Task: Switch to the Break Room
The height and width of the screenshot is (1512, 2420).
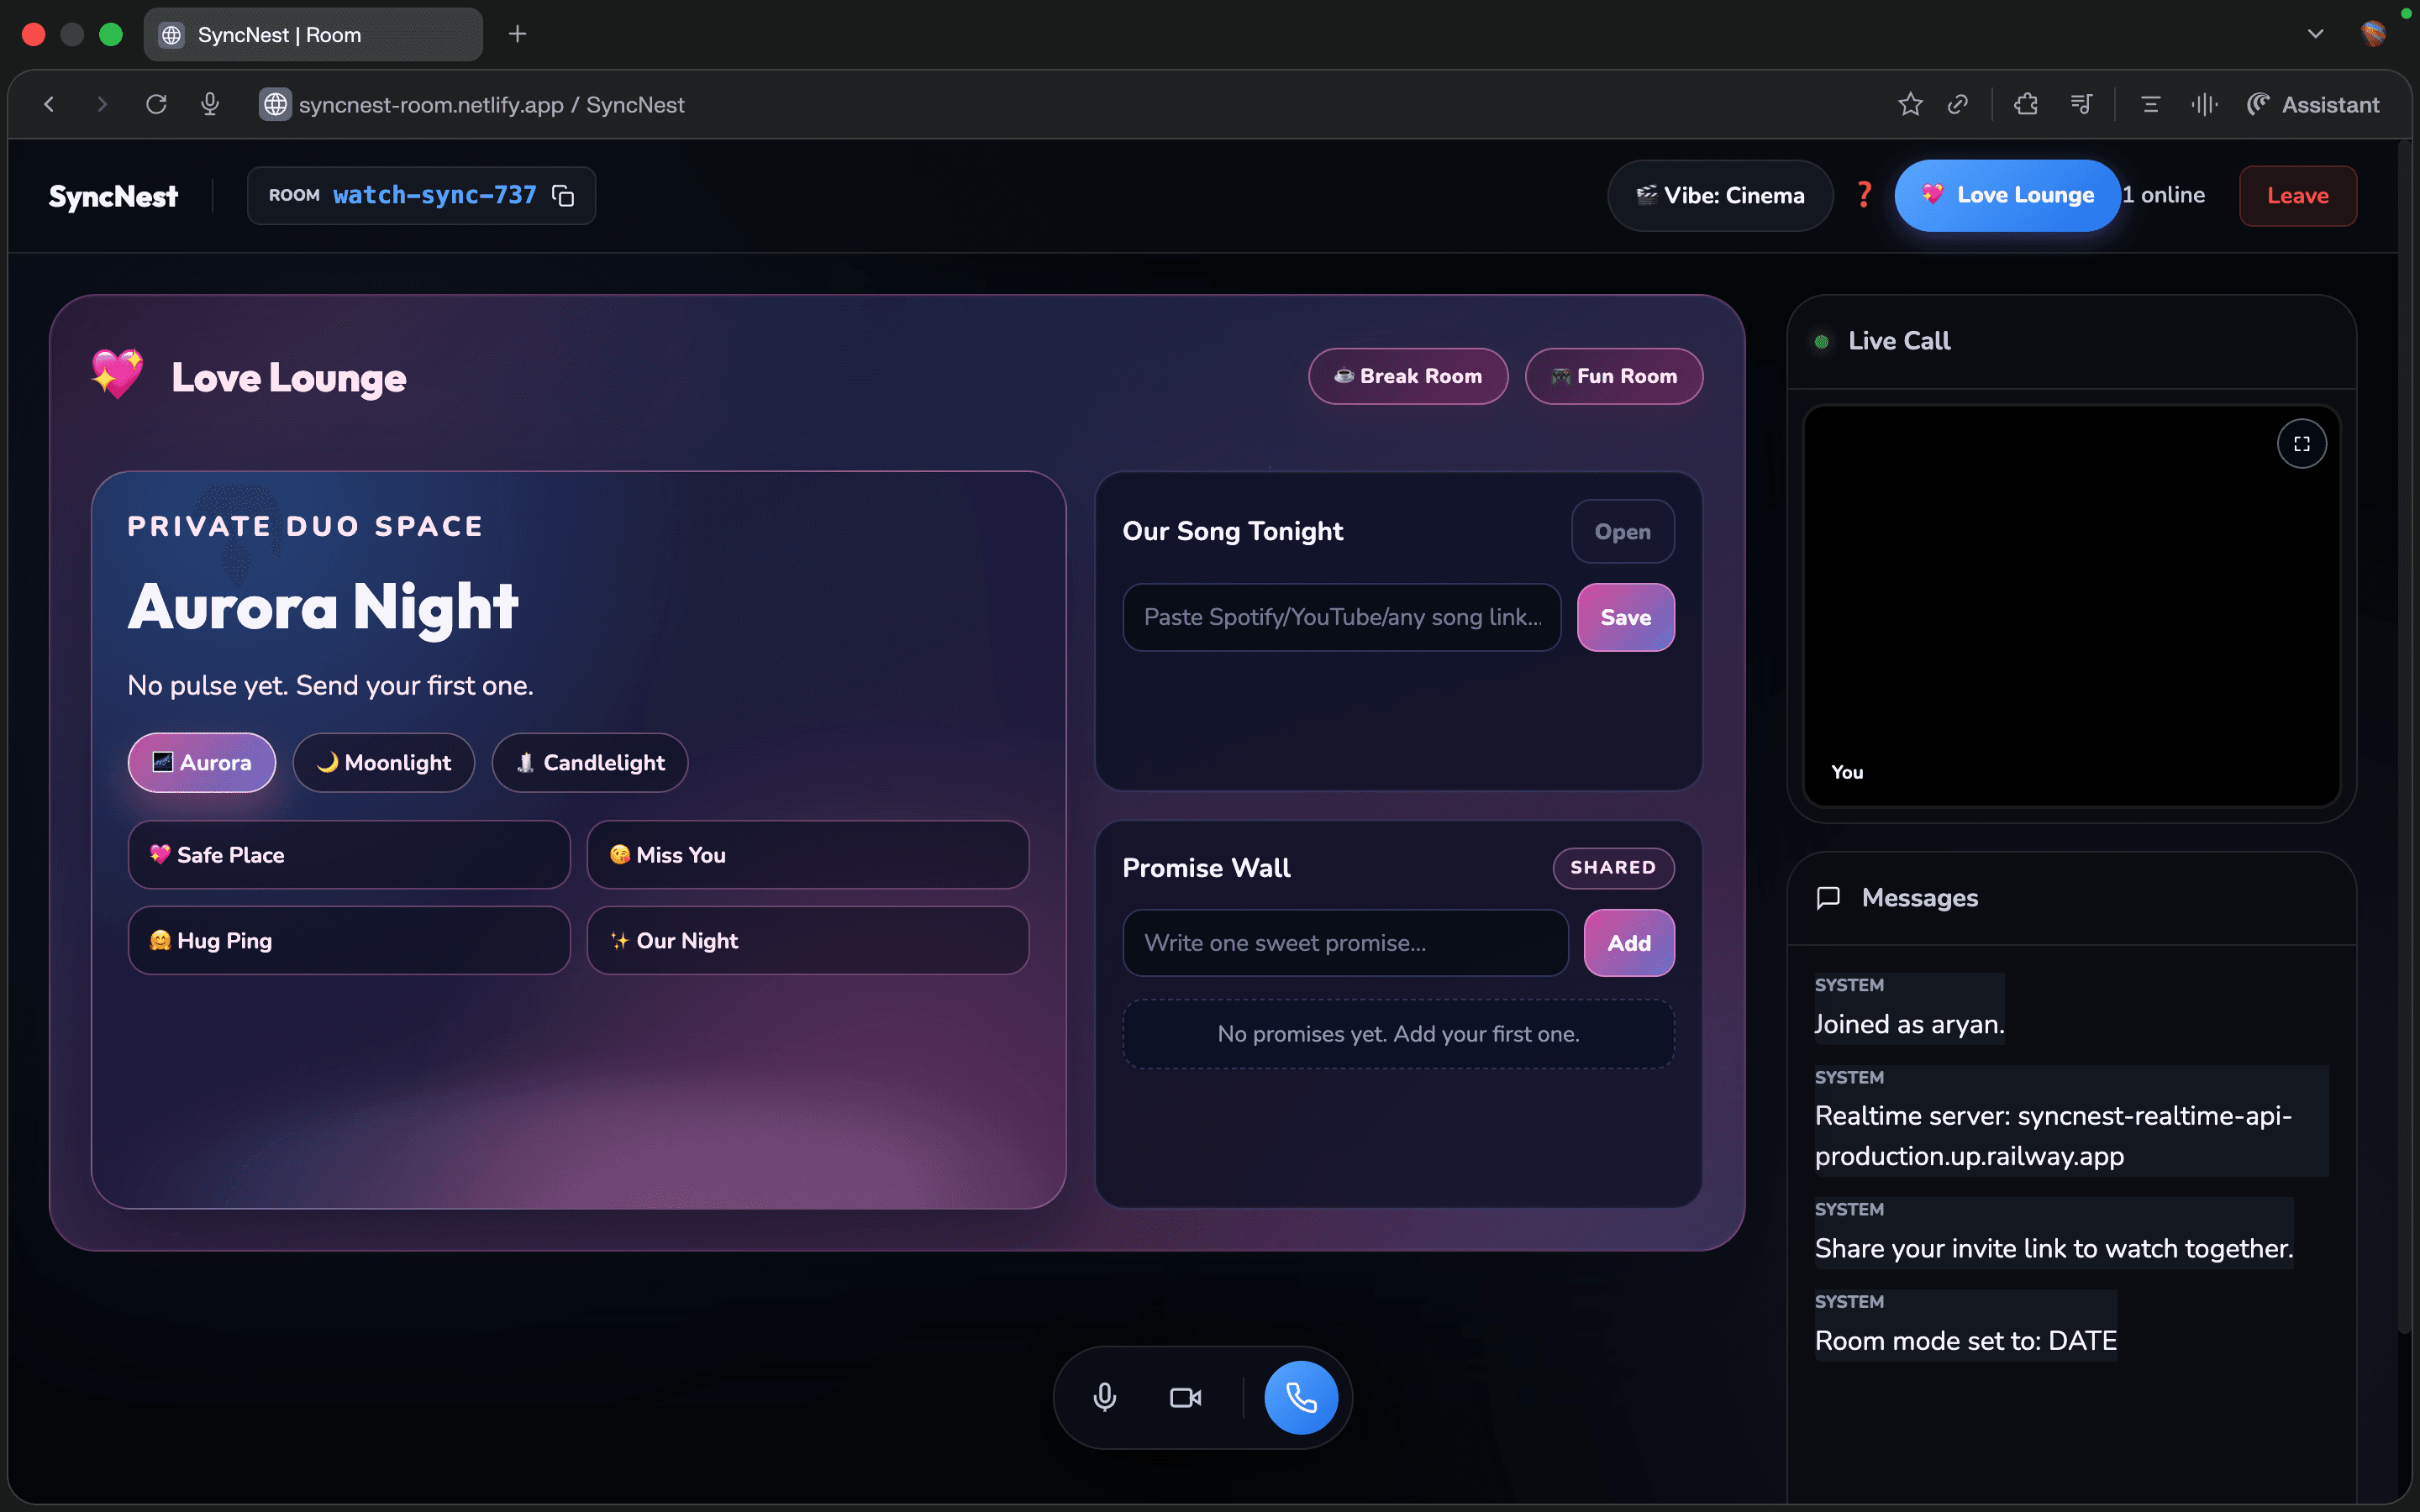Action: [1407, 376]
